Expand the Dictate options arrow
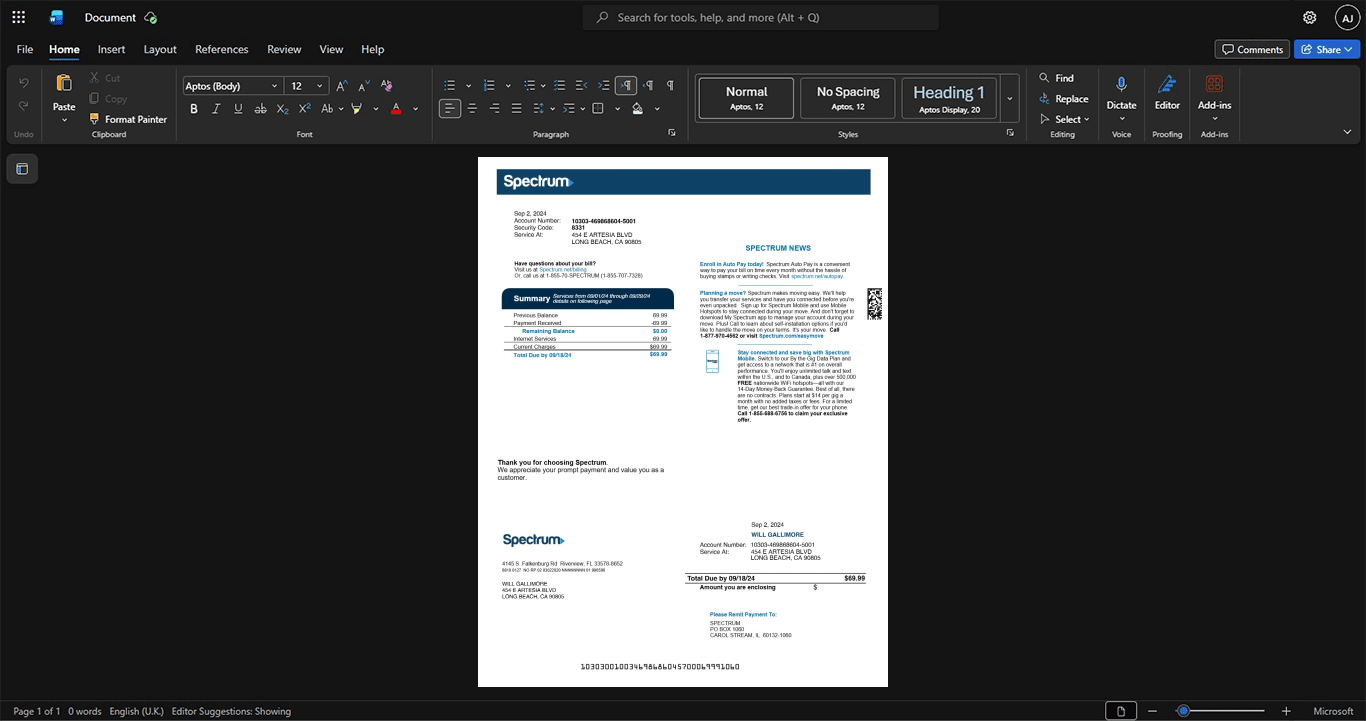Screen dimensions: 1366x721 pos(1121,119)
